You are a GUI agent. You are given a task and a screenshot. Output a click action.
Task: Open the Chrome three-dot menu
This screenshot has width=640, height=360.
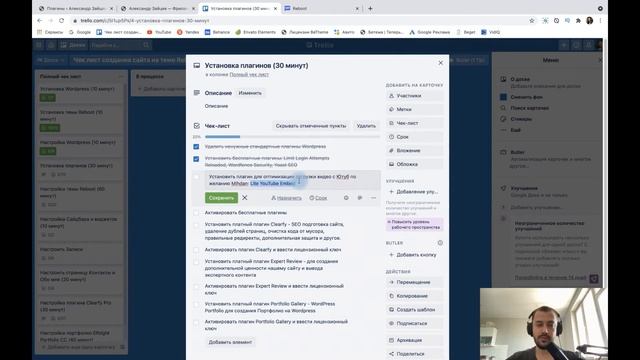[x=600, y=21]
